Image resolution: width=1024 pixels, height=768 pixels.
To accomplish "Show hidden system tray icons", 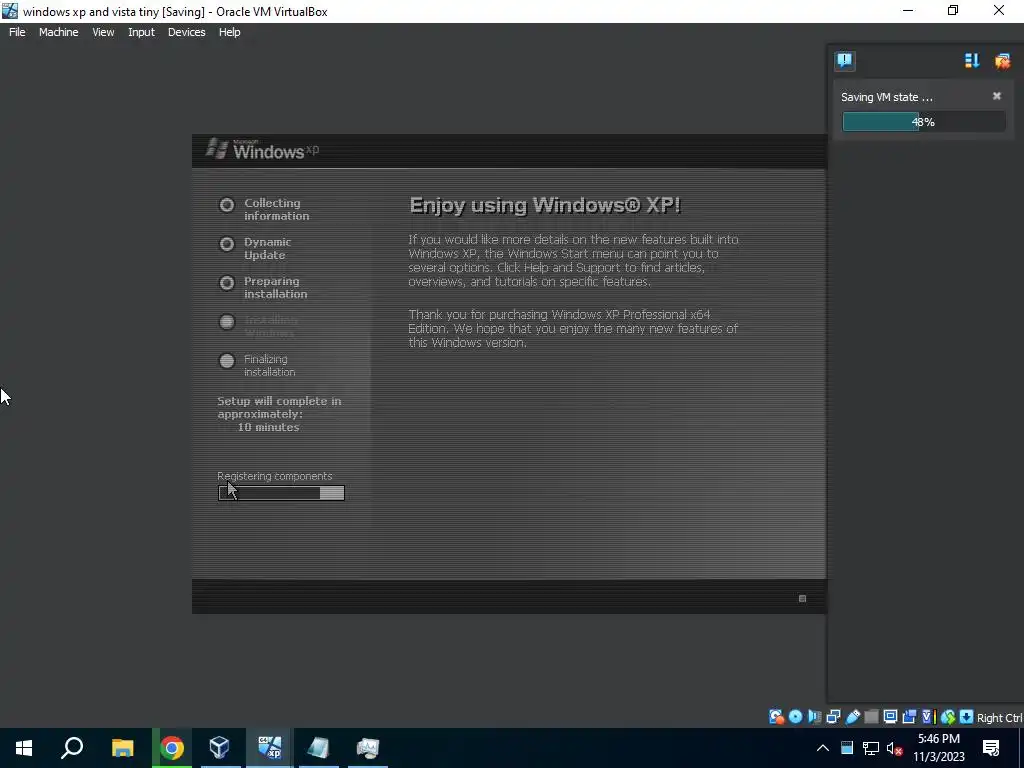I will [x=823, y=748].
